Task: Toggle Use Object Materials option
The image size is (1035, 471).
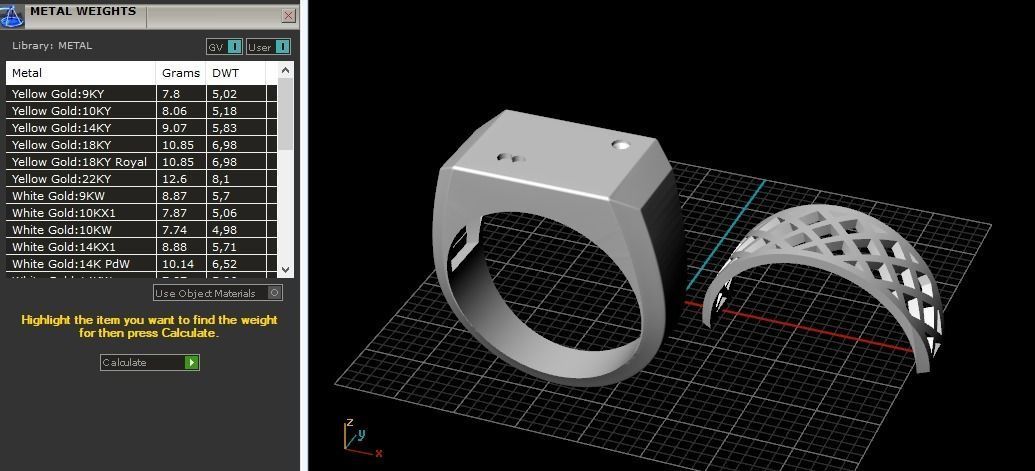Action: (x=218, y=293)
